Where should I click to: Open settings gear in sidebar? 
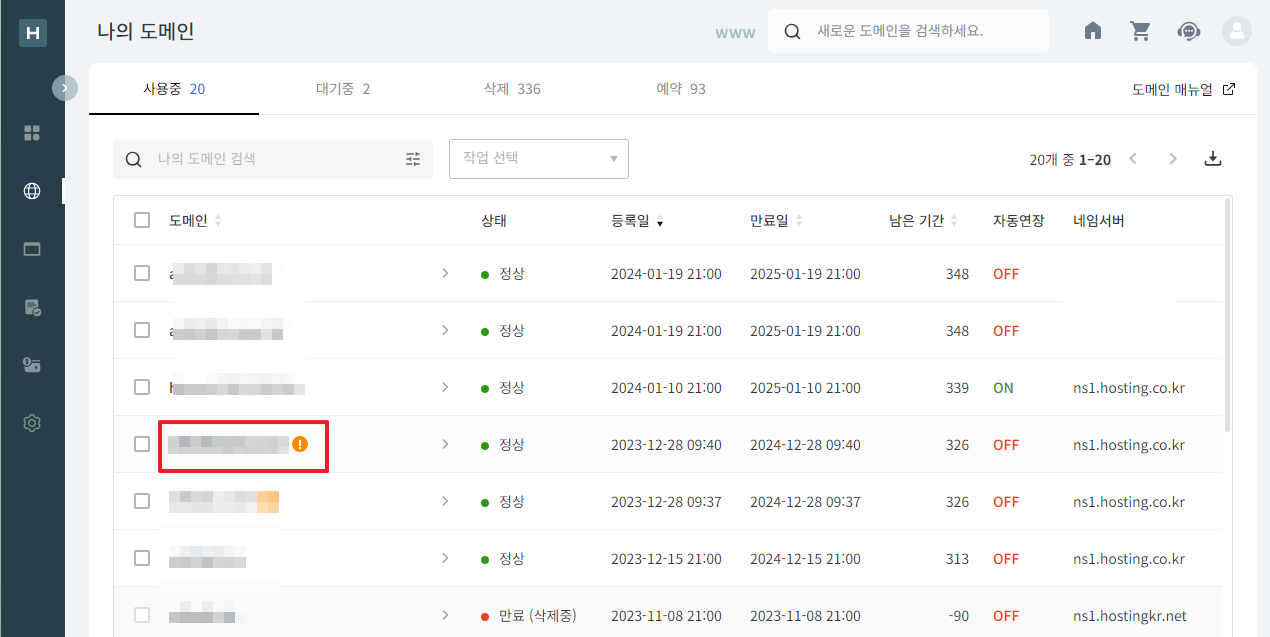point(32,423)
